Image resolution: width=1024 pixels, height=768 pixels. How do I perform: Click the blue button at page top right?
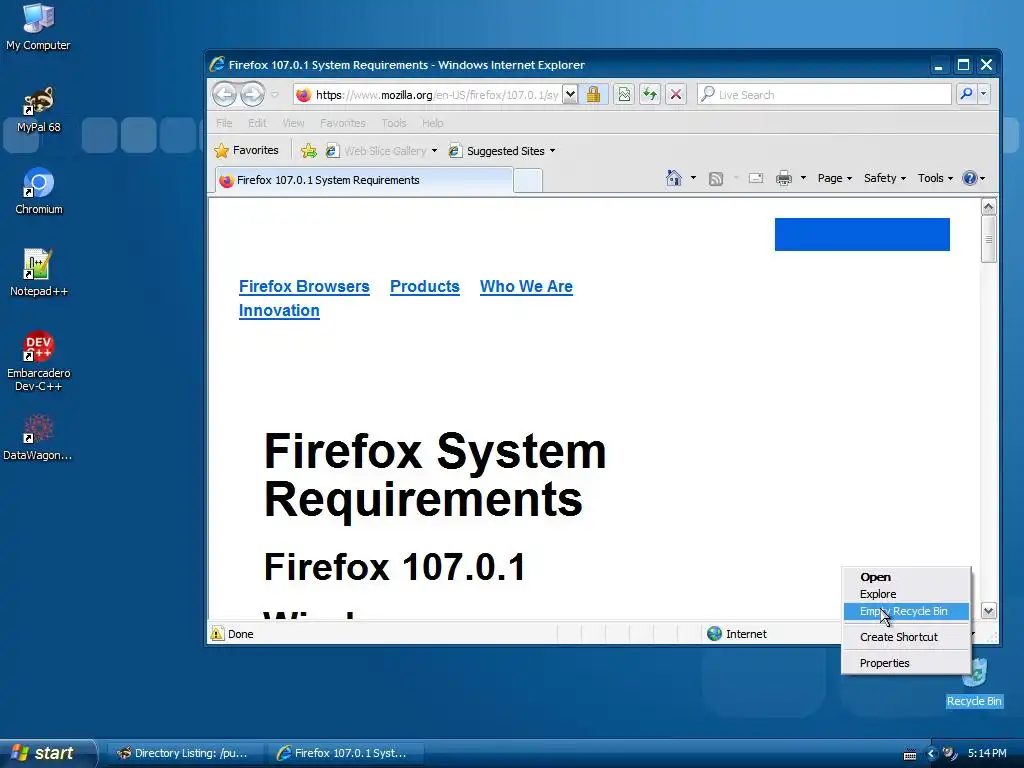point(862,234)
